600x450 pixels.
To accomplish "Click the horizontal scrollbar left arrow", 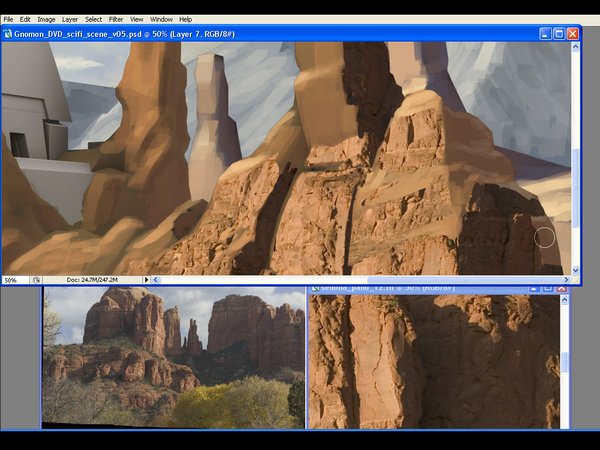I will pyautogui.click(x=156, y=280).
